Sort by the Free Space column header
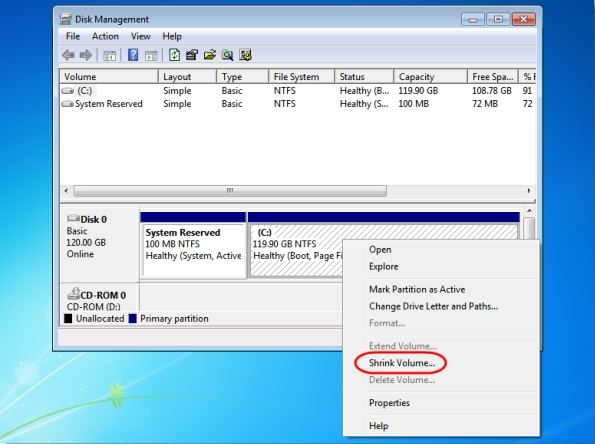Image resolution: width=595 pixels, height=444 pixels. point(493,77)
